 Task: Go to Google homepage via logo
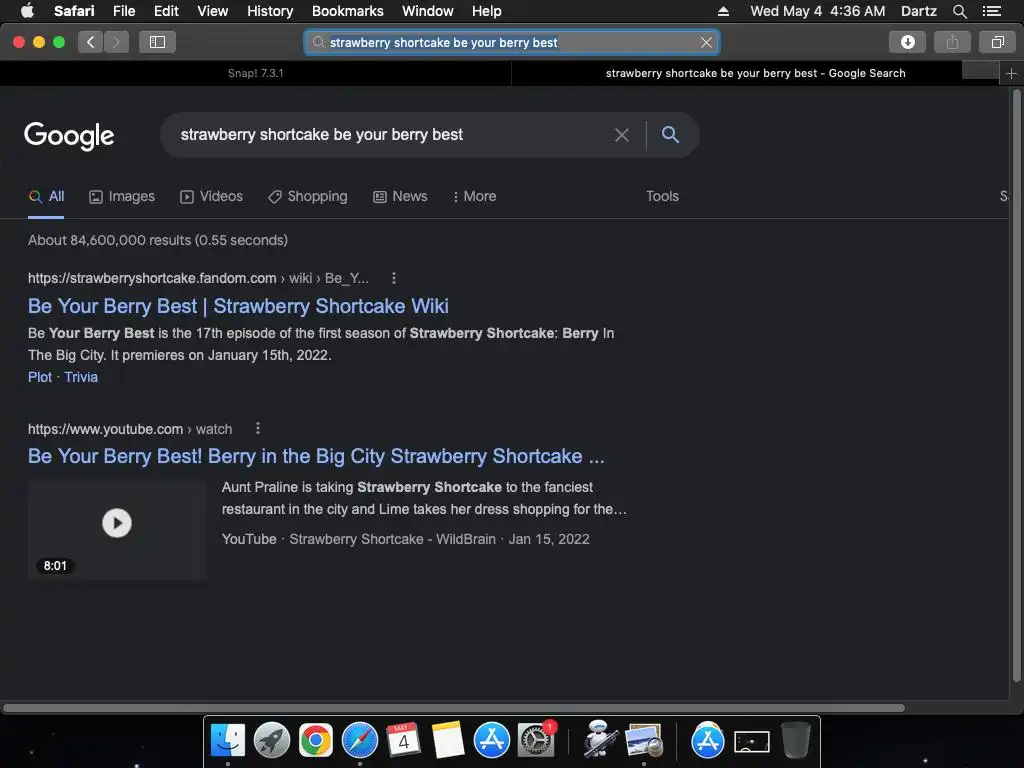pyautogui.click(x=69, y=136)
